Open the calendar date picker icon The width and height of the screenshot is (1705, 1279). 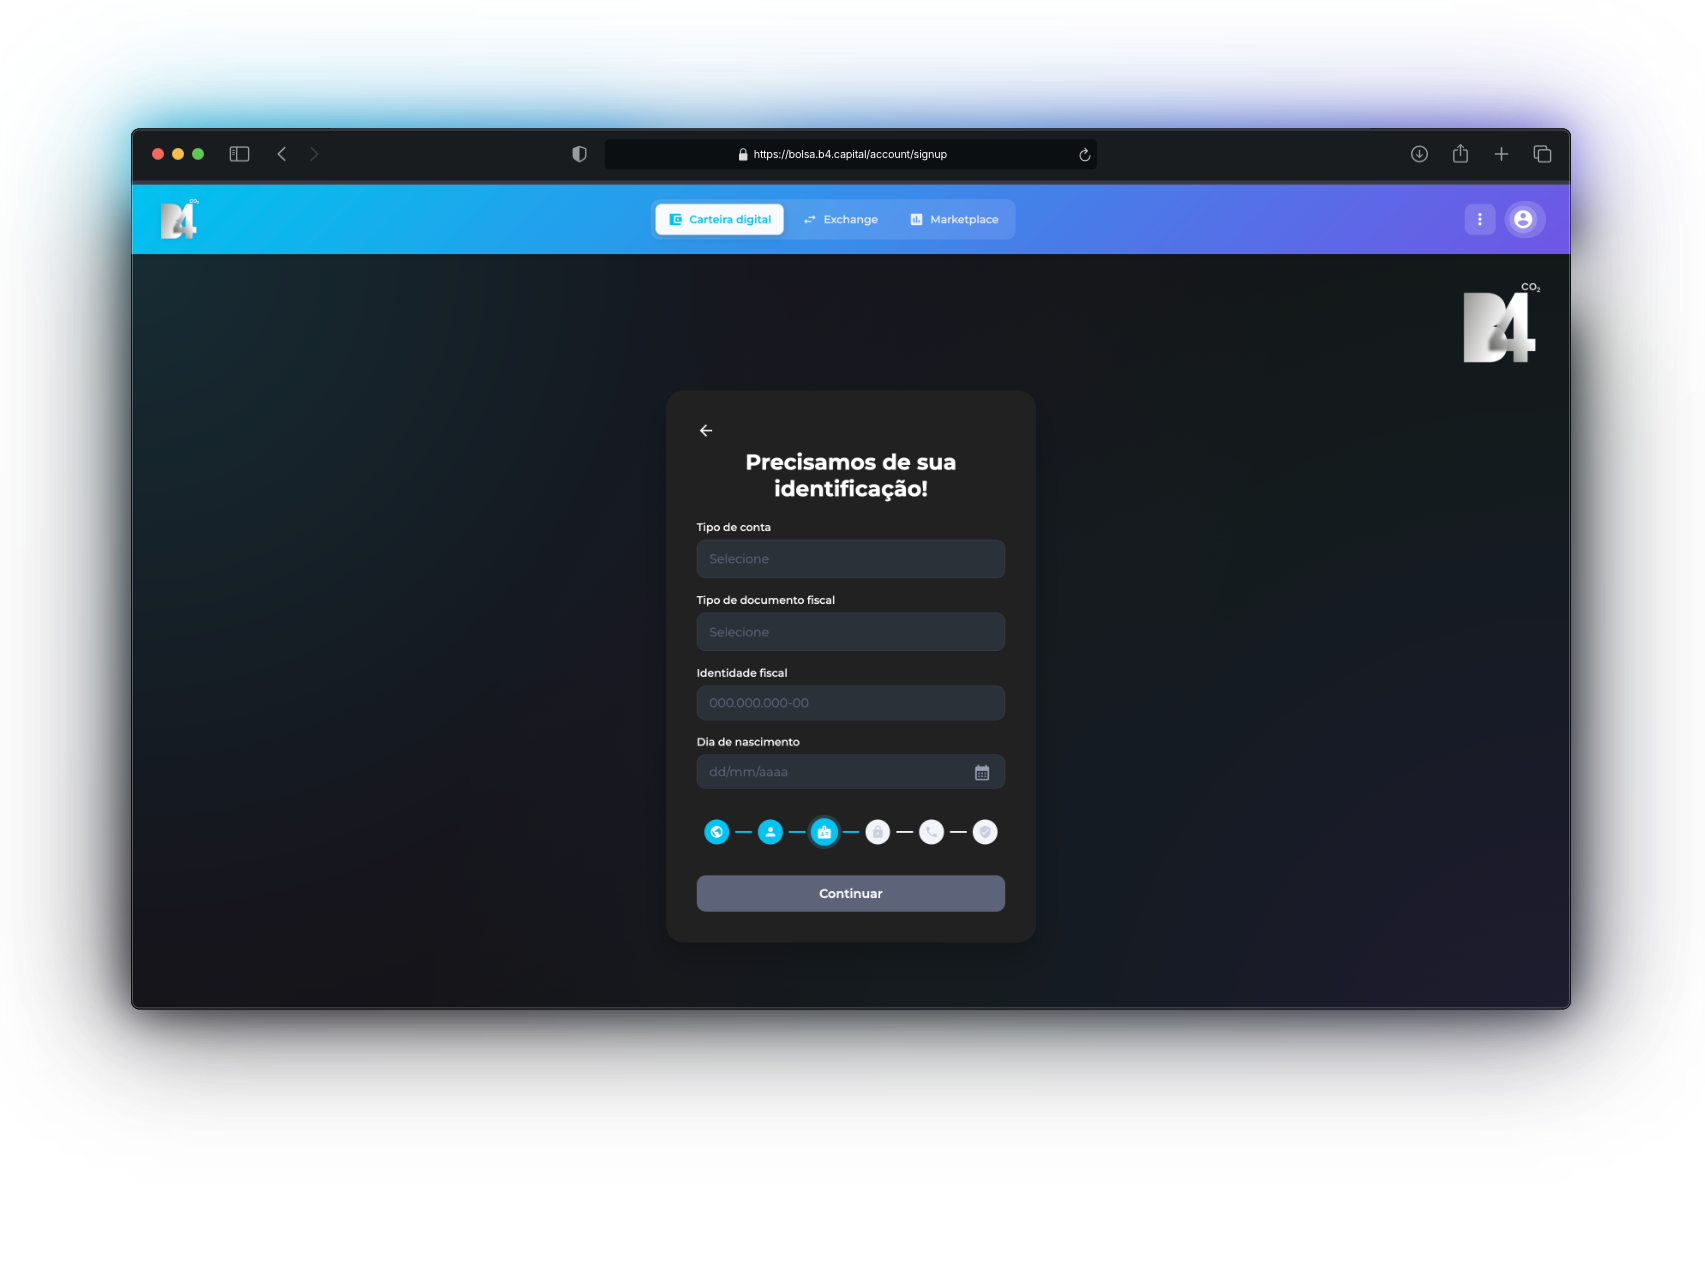pos(982,773)
